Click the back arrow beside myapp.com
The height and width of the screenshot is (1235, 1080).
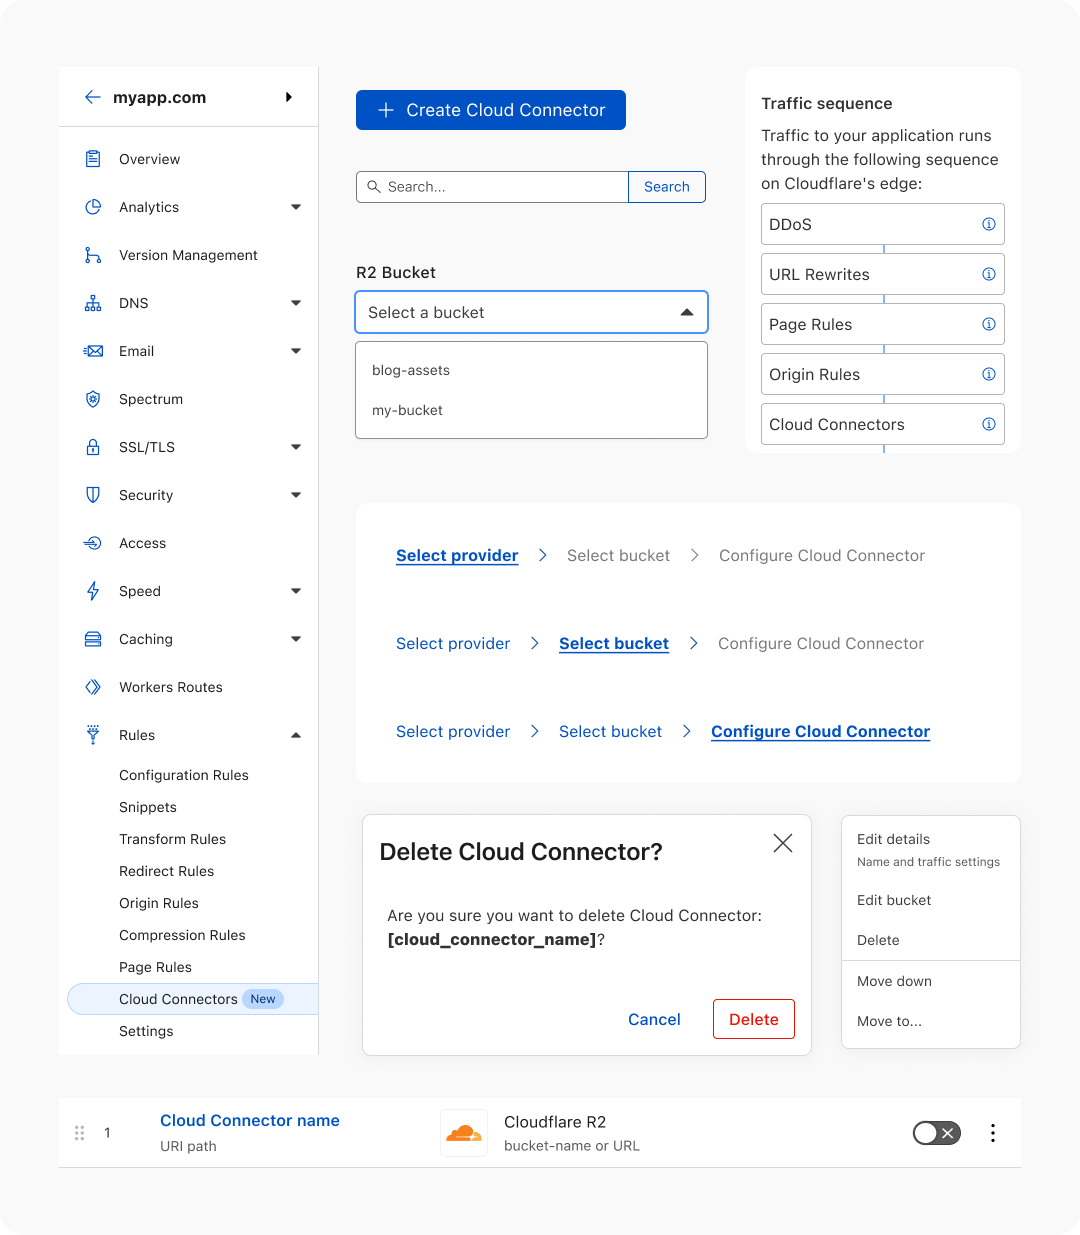pos(93,97)
